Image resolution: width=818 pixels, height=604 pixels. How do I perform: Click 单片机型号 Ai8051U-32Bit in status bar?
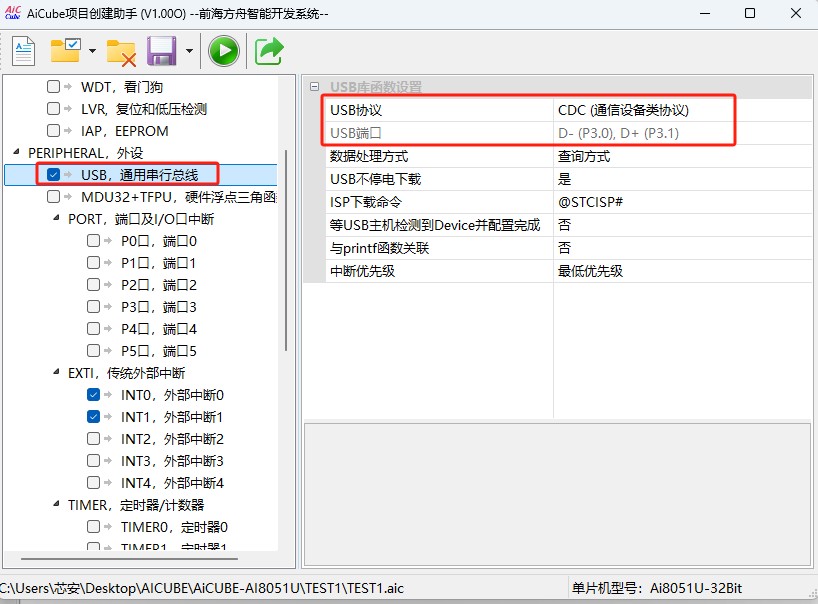tap(657, 588)
